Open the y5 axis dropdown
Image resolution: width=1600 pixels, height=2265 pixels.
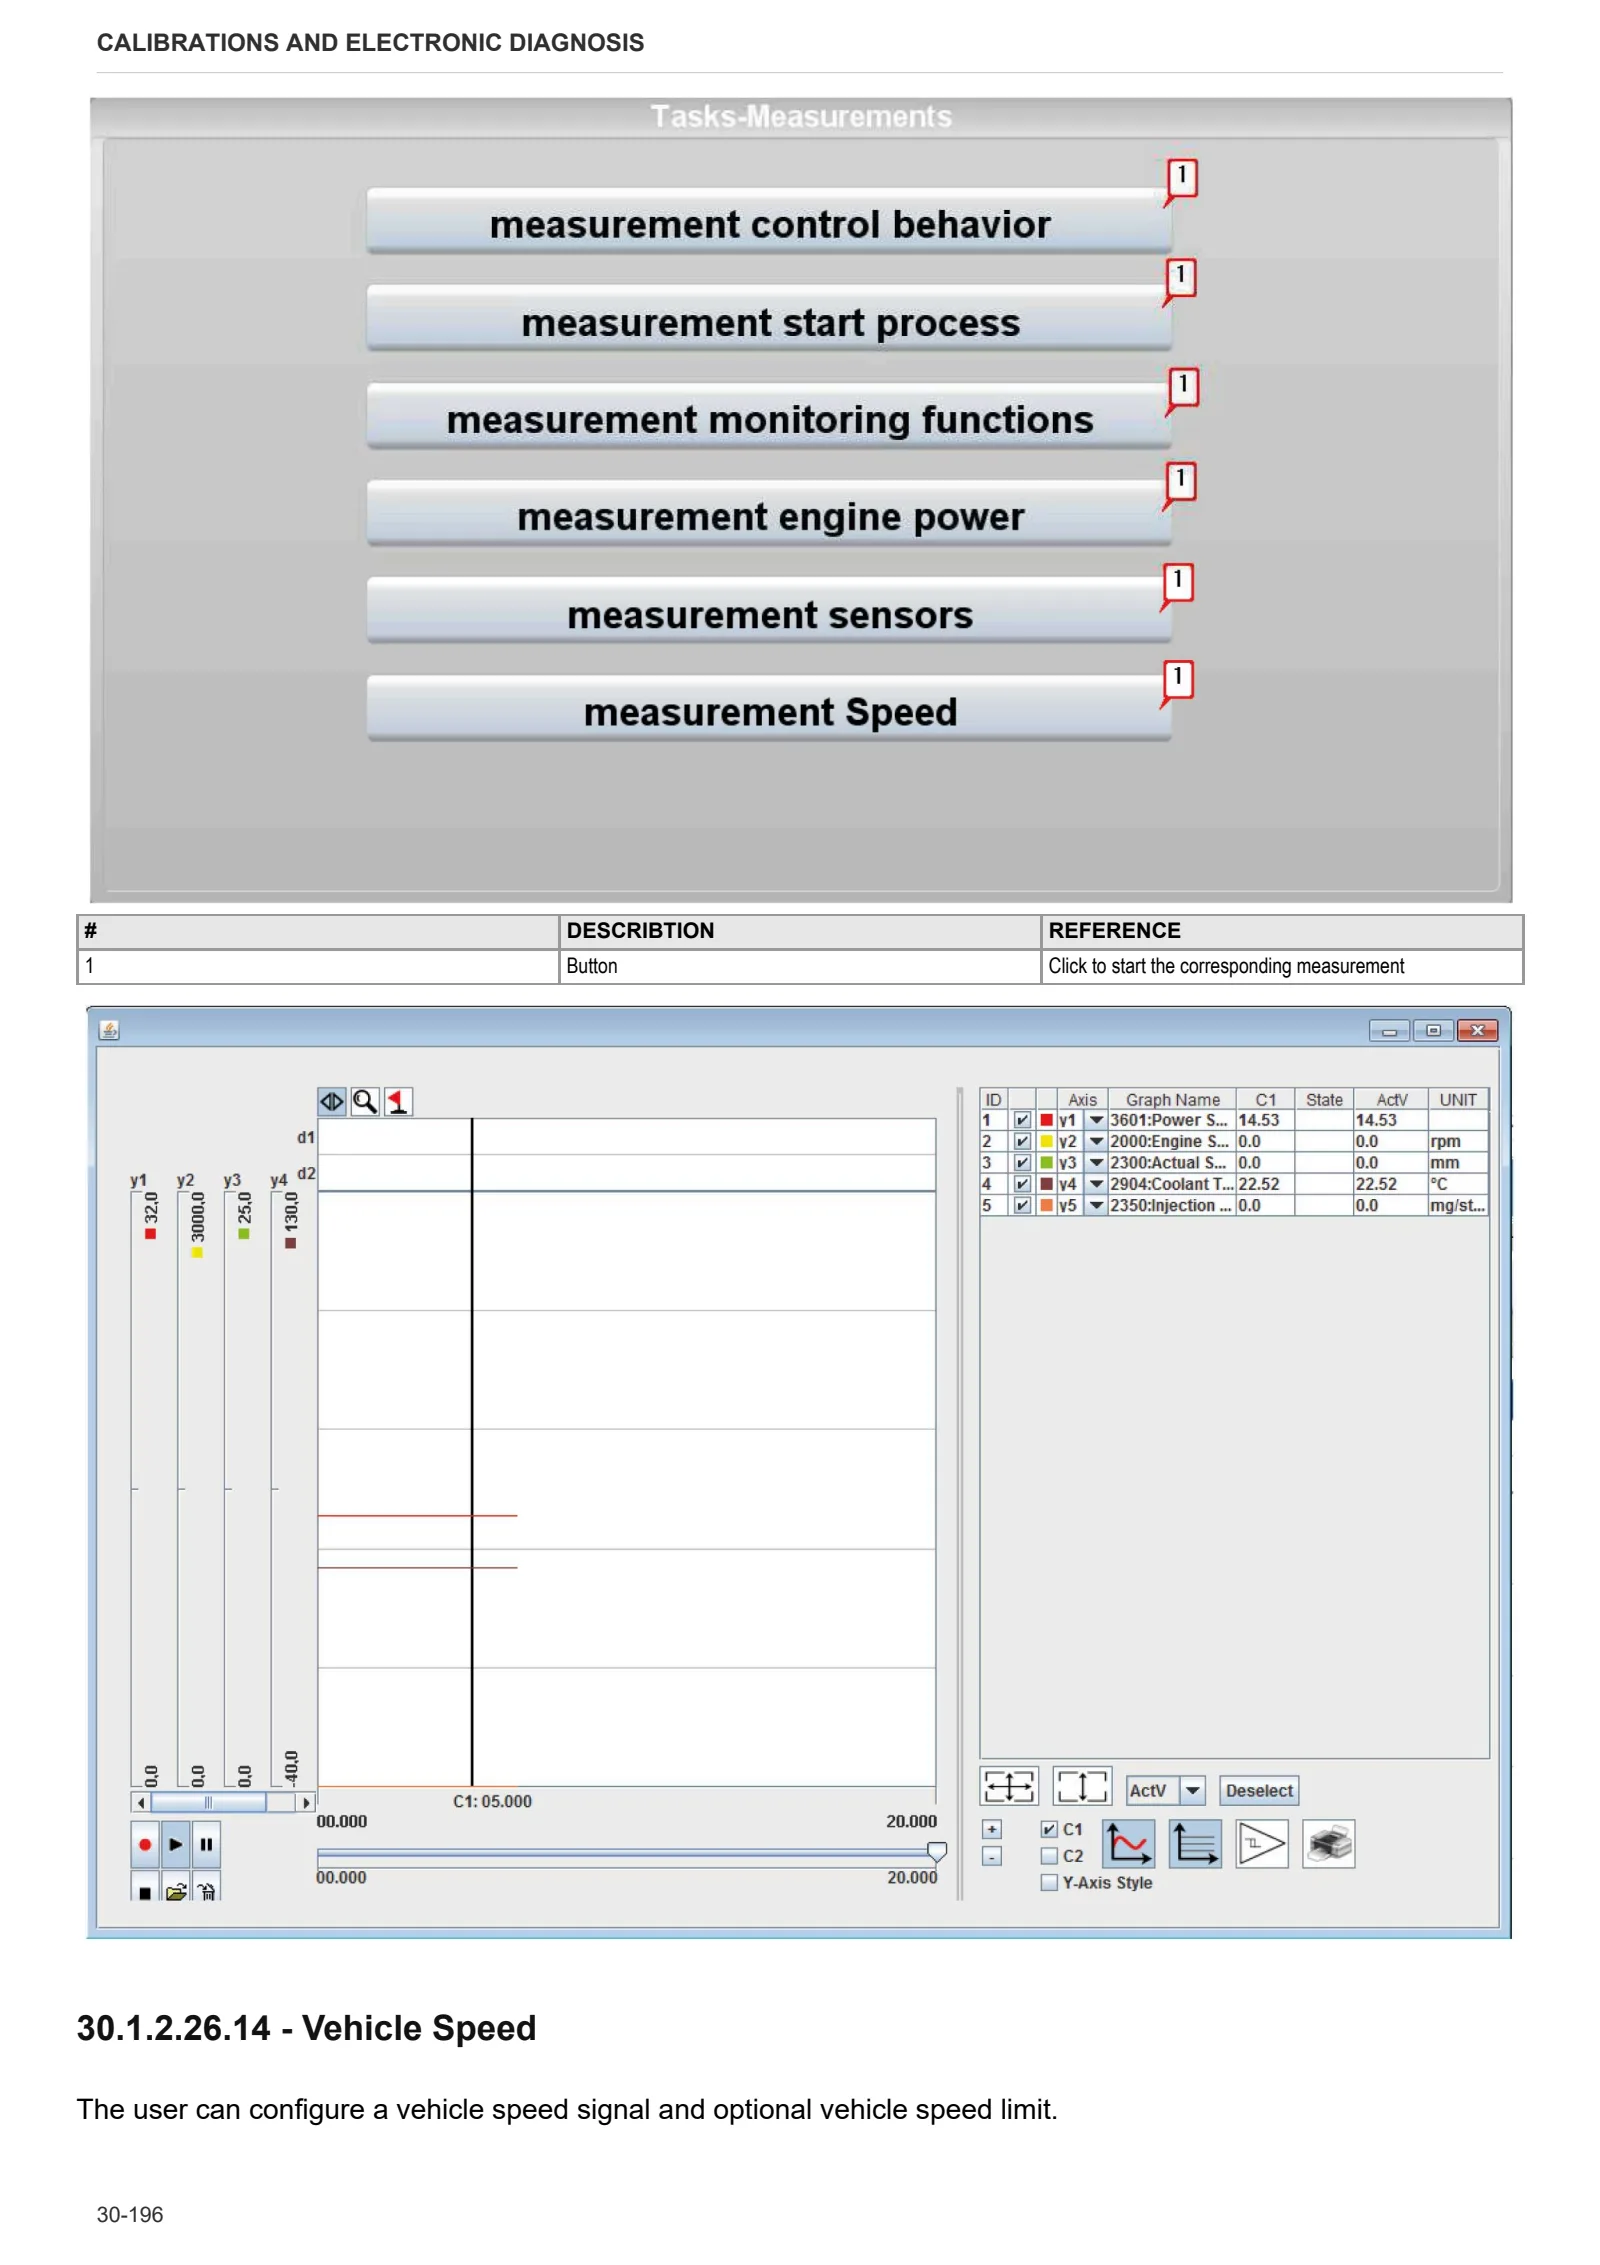click(x=1096, y=1206)
